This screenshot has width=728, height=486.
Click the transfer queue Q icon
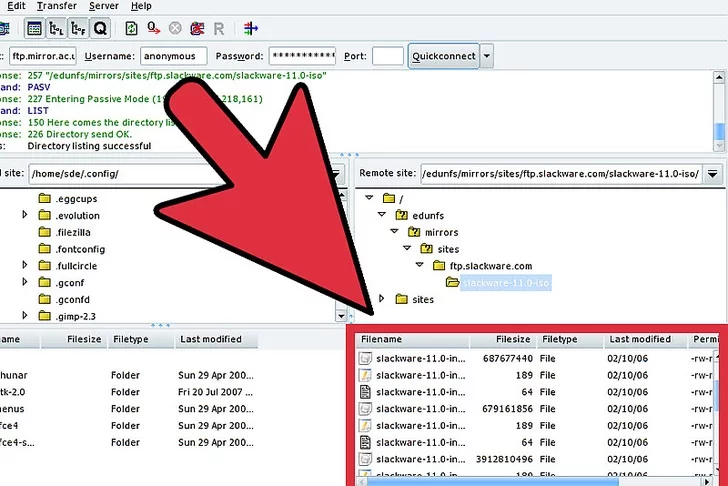point(100,28)
